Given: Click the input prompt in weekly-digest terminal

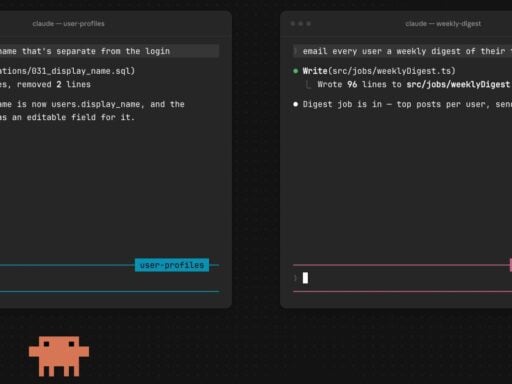Looking at the screenshot, I should point(402,278).
